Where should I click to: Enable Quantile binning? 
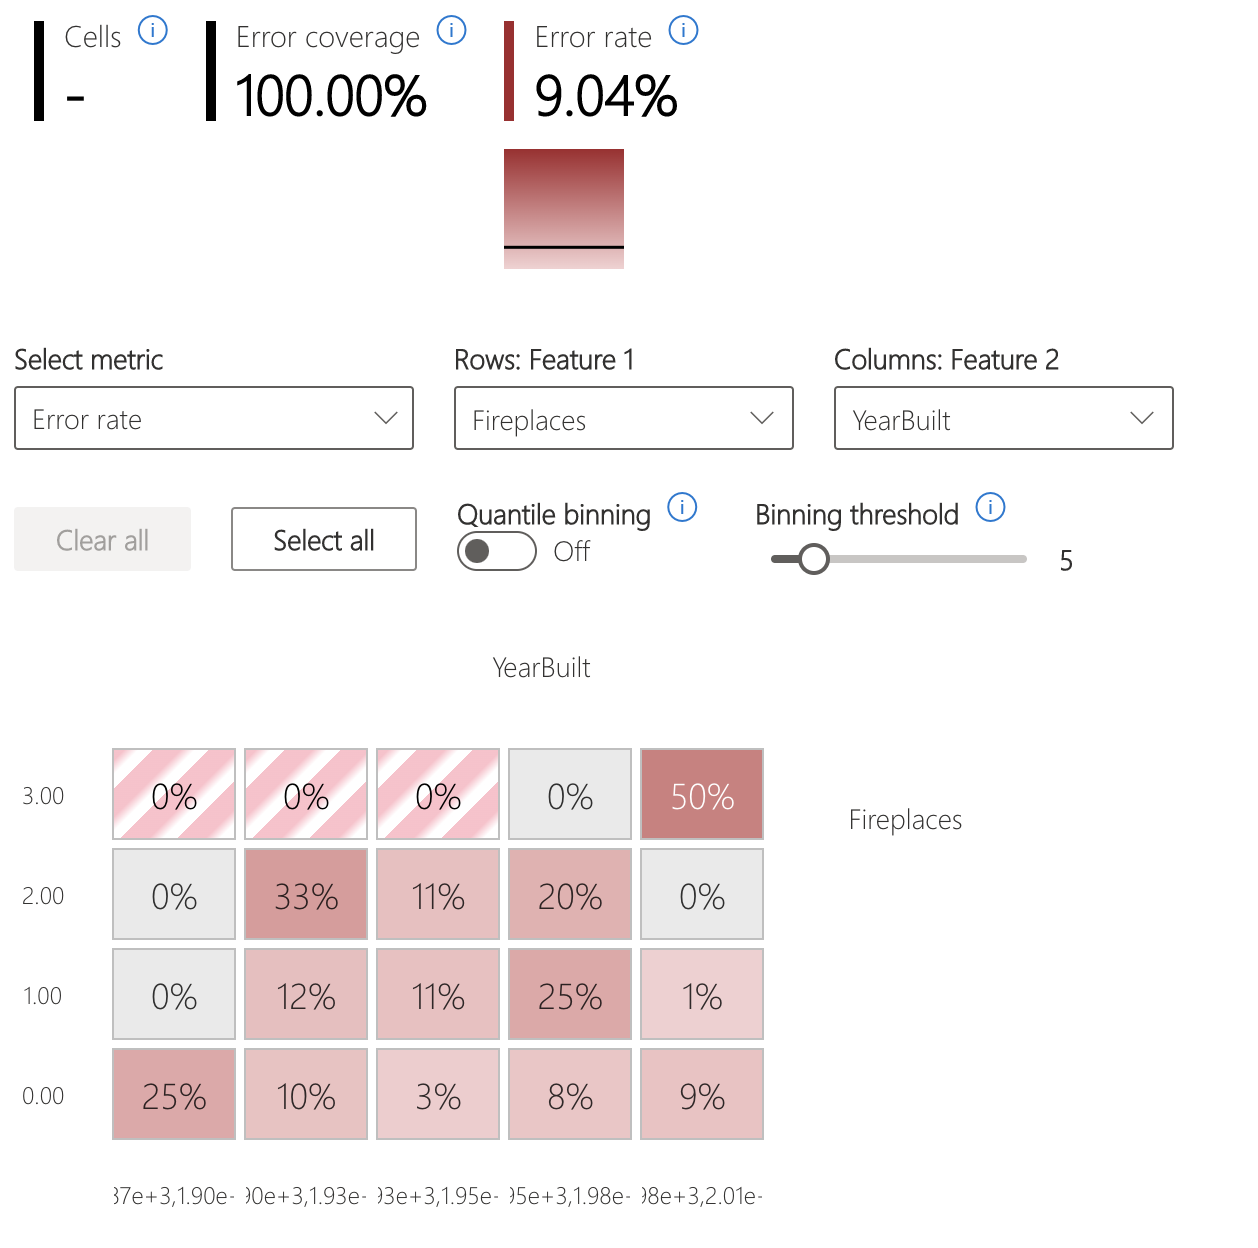tap(496, 551)
